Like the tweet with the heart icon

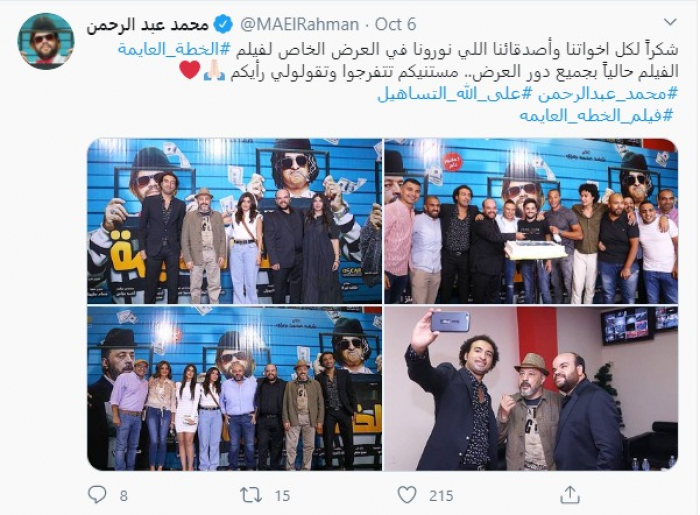click(407, 495)
